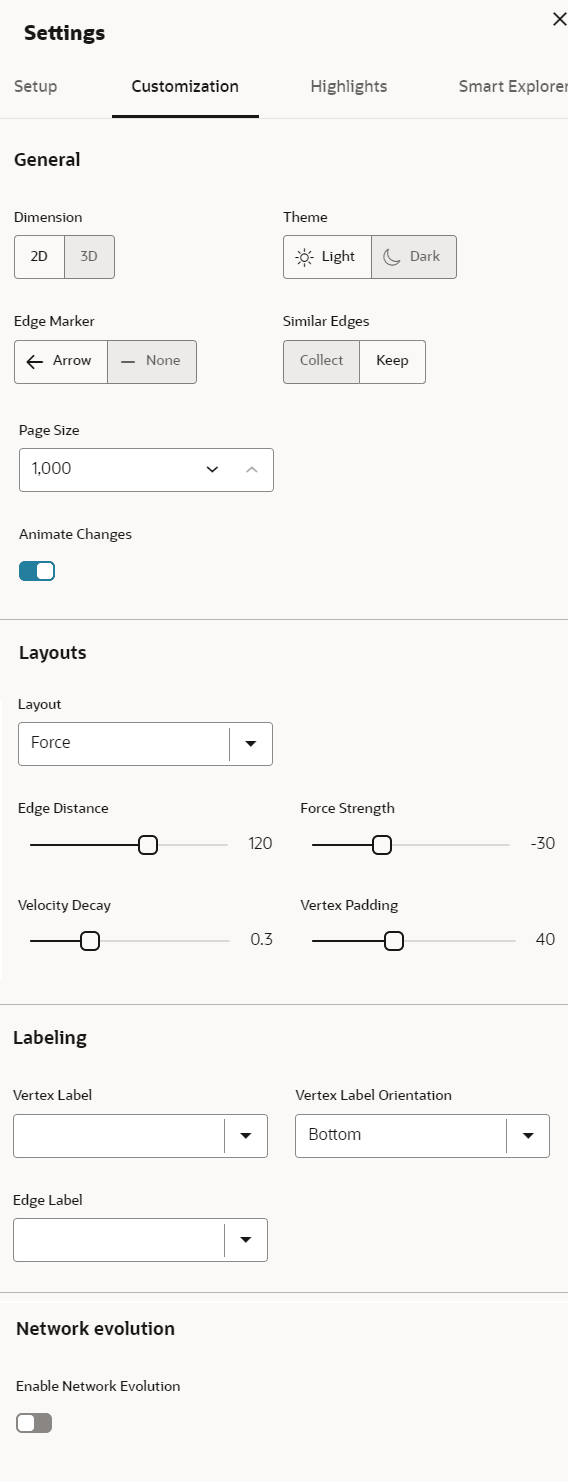
Task: Close the Settings panel with X
Action: point(560,19)
